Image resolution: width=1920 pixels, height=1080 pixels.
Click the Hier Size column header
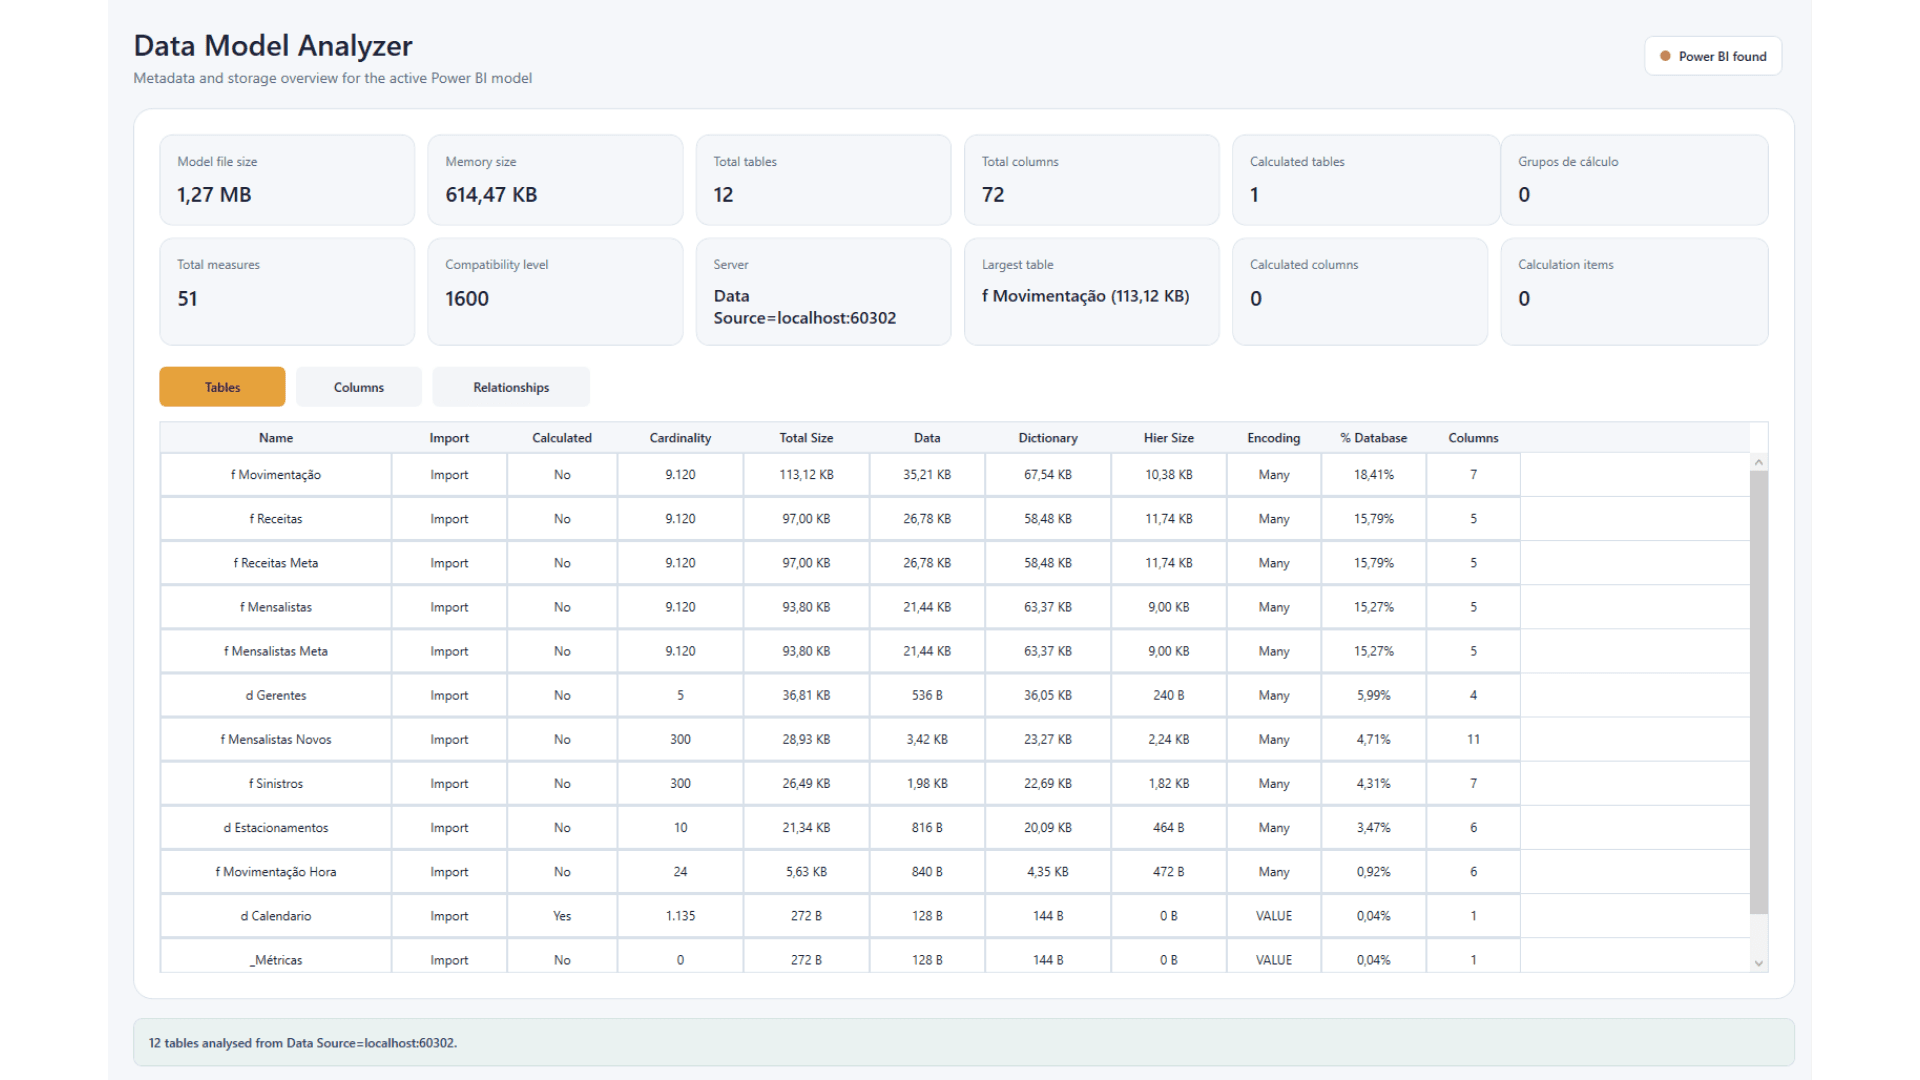pos(1169,438)
